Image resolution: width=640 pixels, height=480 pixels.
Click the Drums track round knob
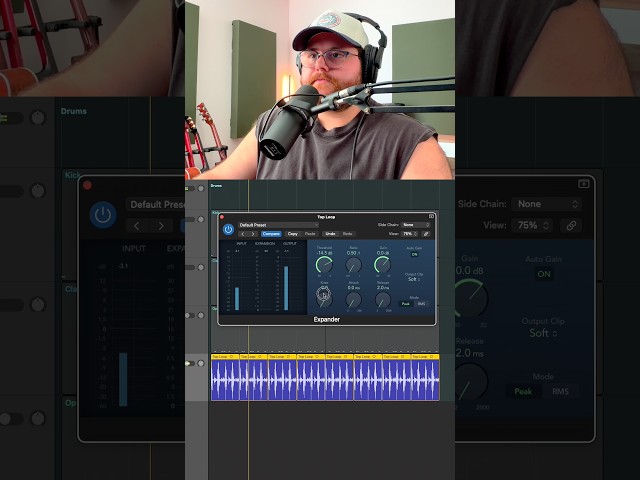(201, 189)
